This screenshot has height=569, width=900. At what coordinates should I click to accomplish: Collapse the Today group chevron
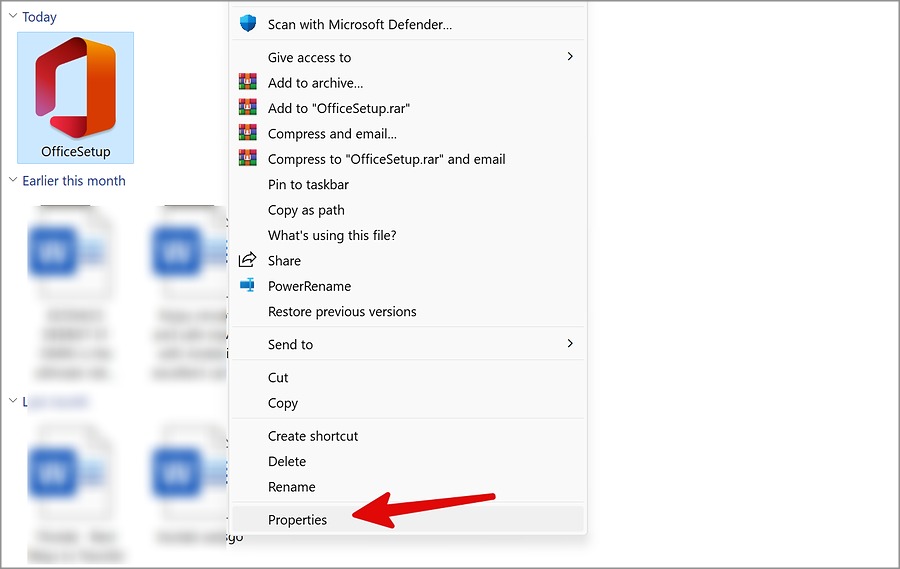(x=13, y=16)
